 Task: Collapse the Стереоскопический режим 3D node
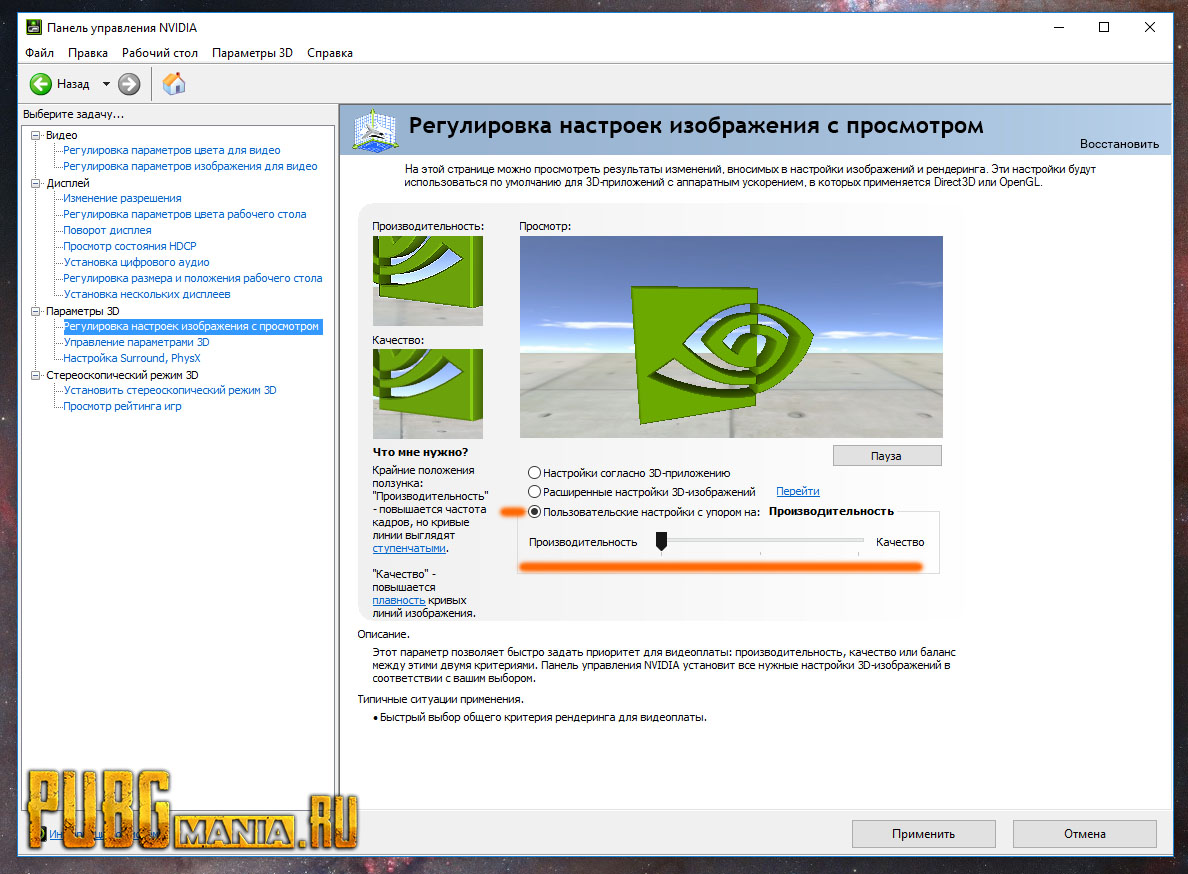(35, 375)
